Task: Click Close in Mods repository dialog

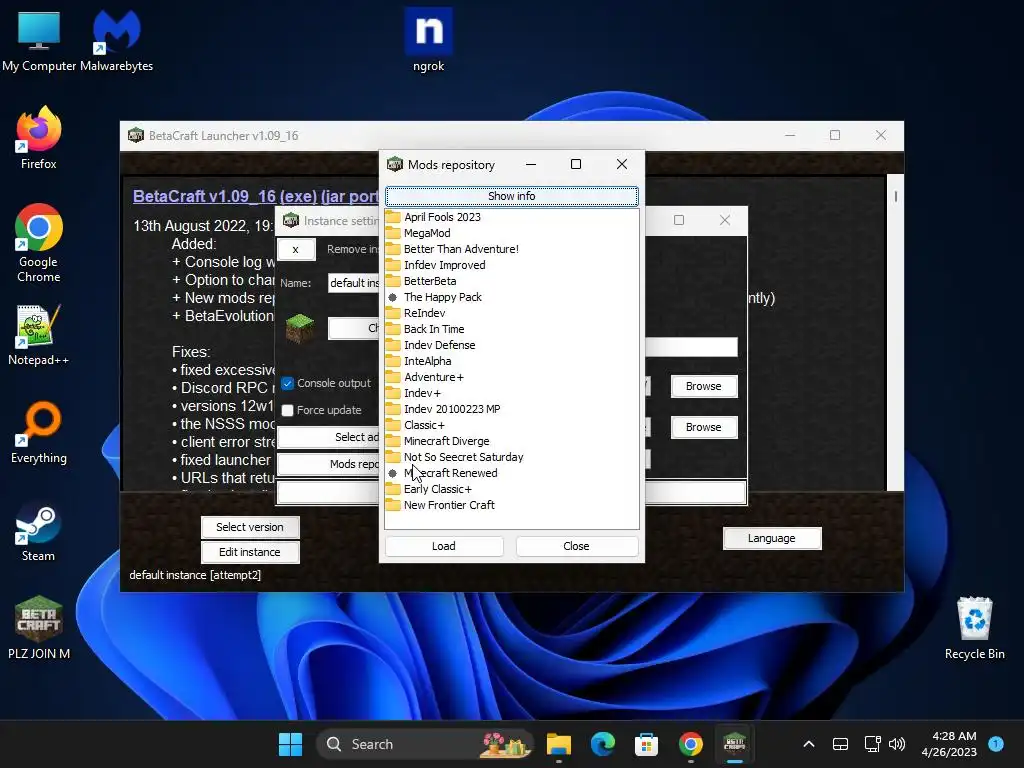Action: 576,546
